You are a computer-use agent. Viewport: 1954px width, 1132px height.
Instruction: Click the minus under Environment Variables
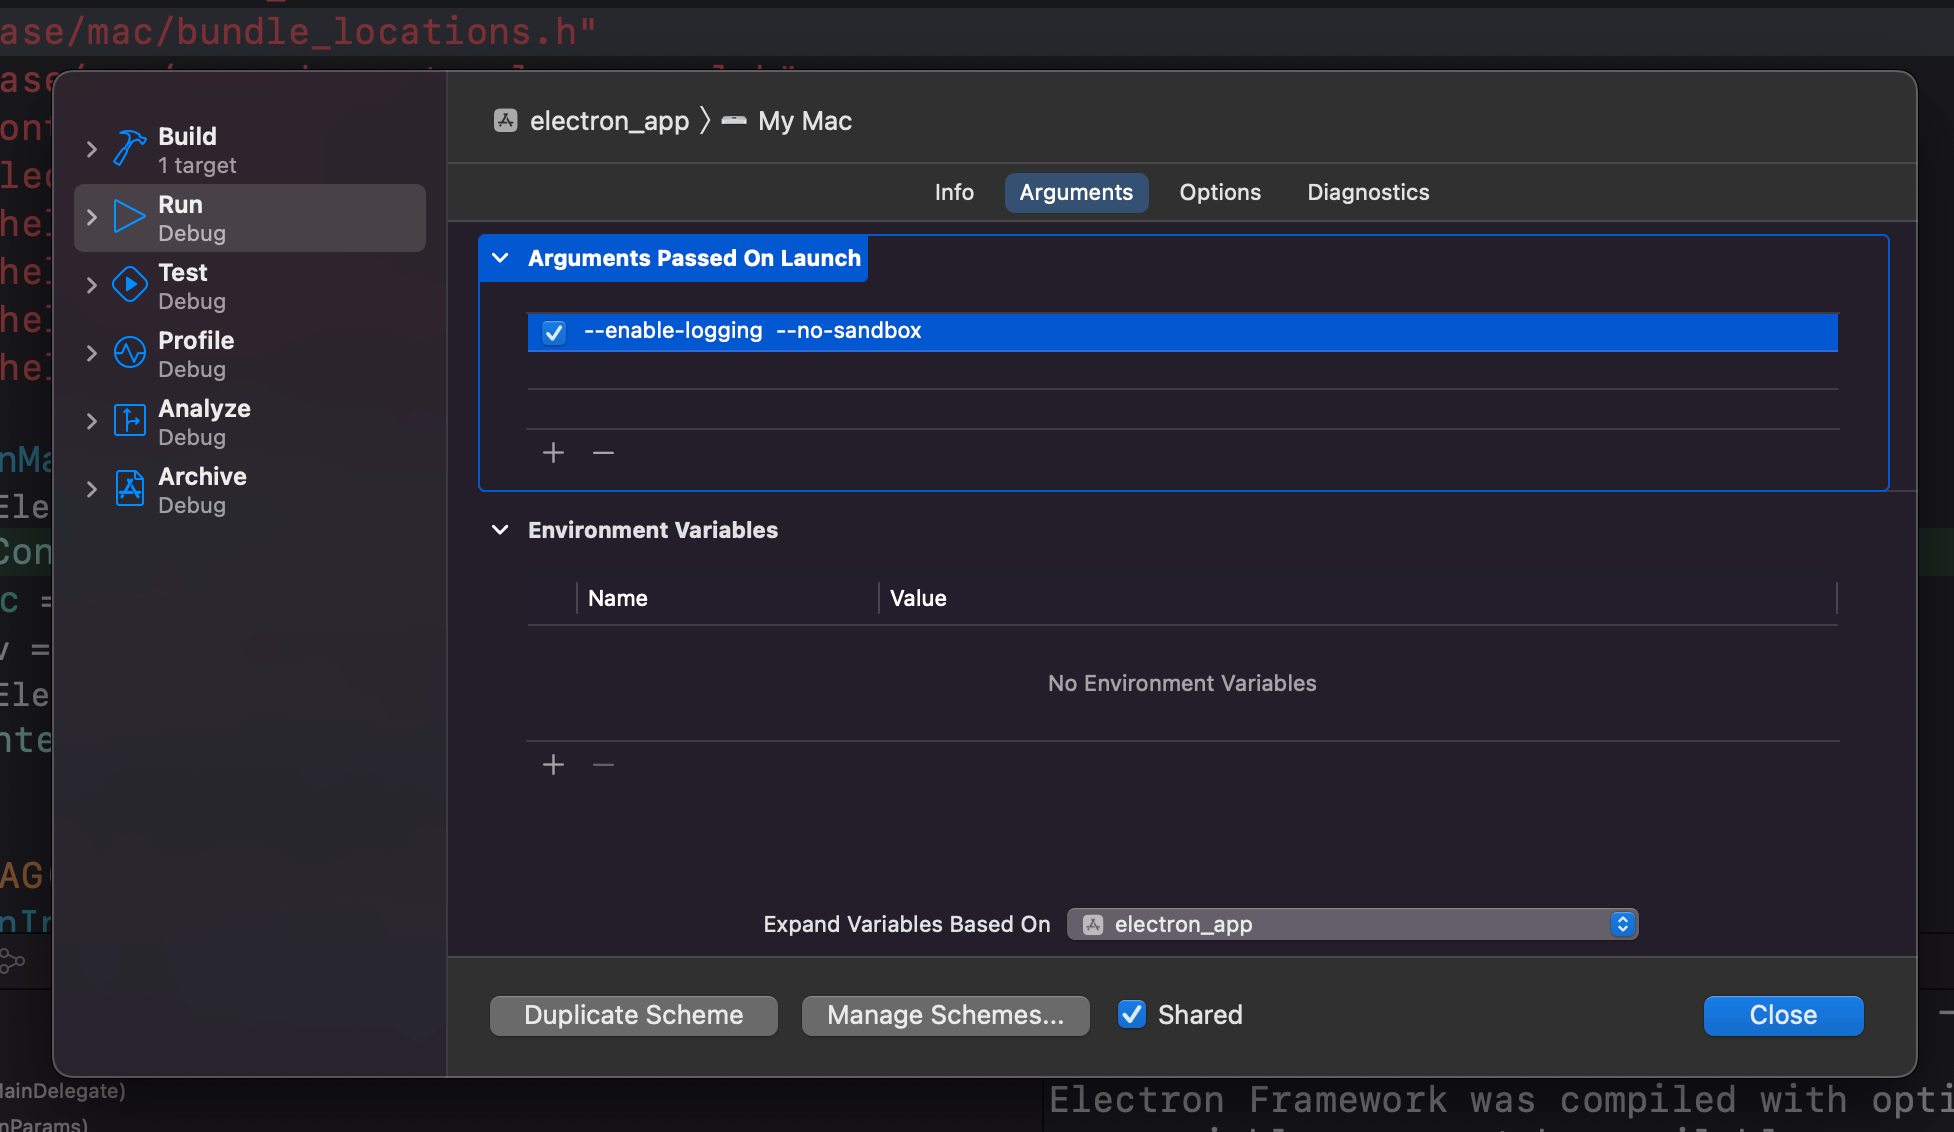(x=603, y=765)
